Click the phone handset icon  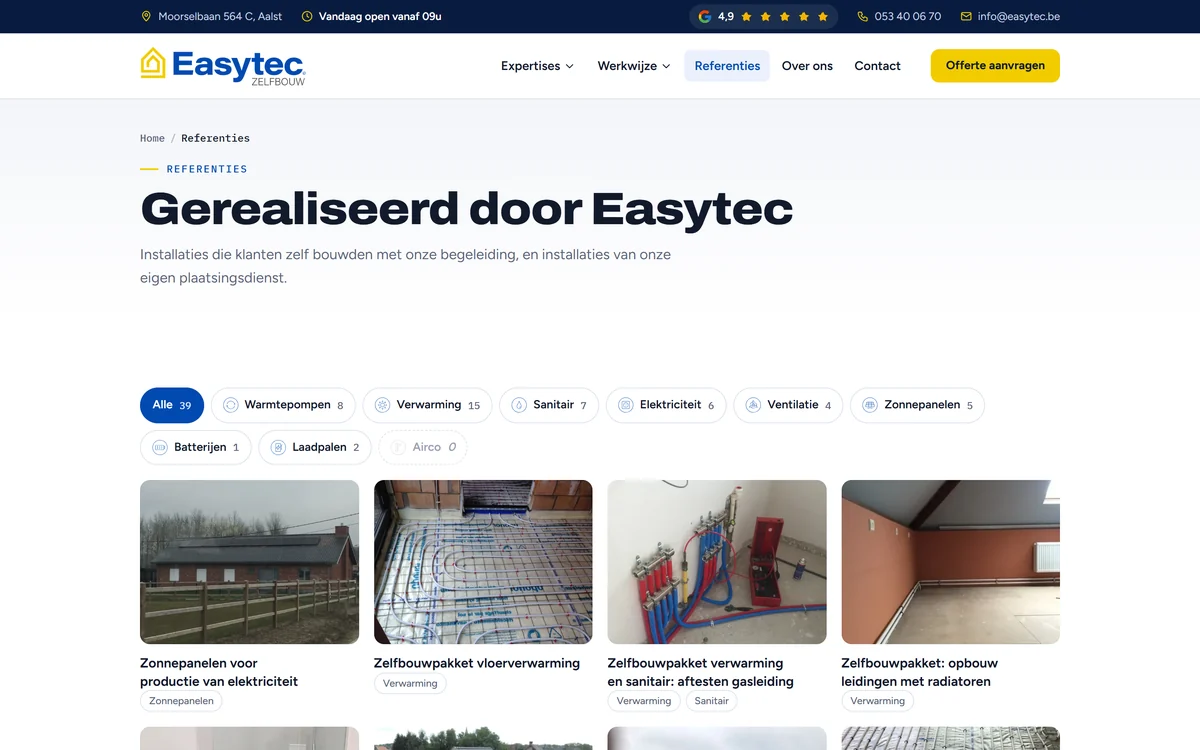point(862,16)
